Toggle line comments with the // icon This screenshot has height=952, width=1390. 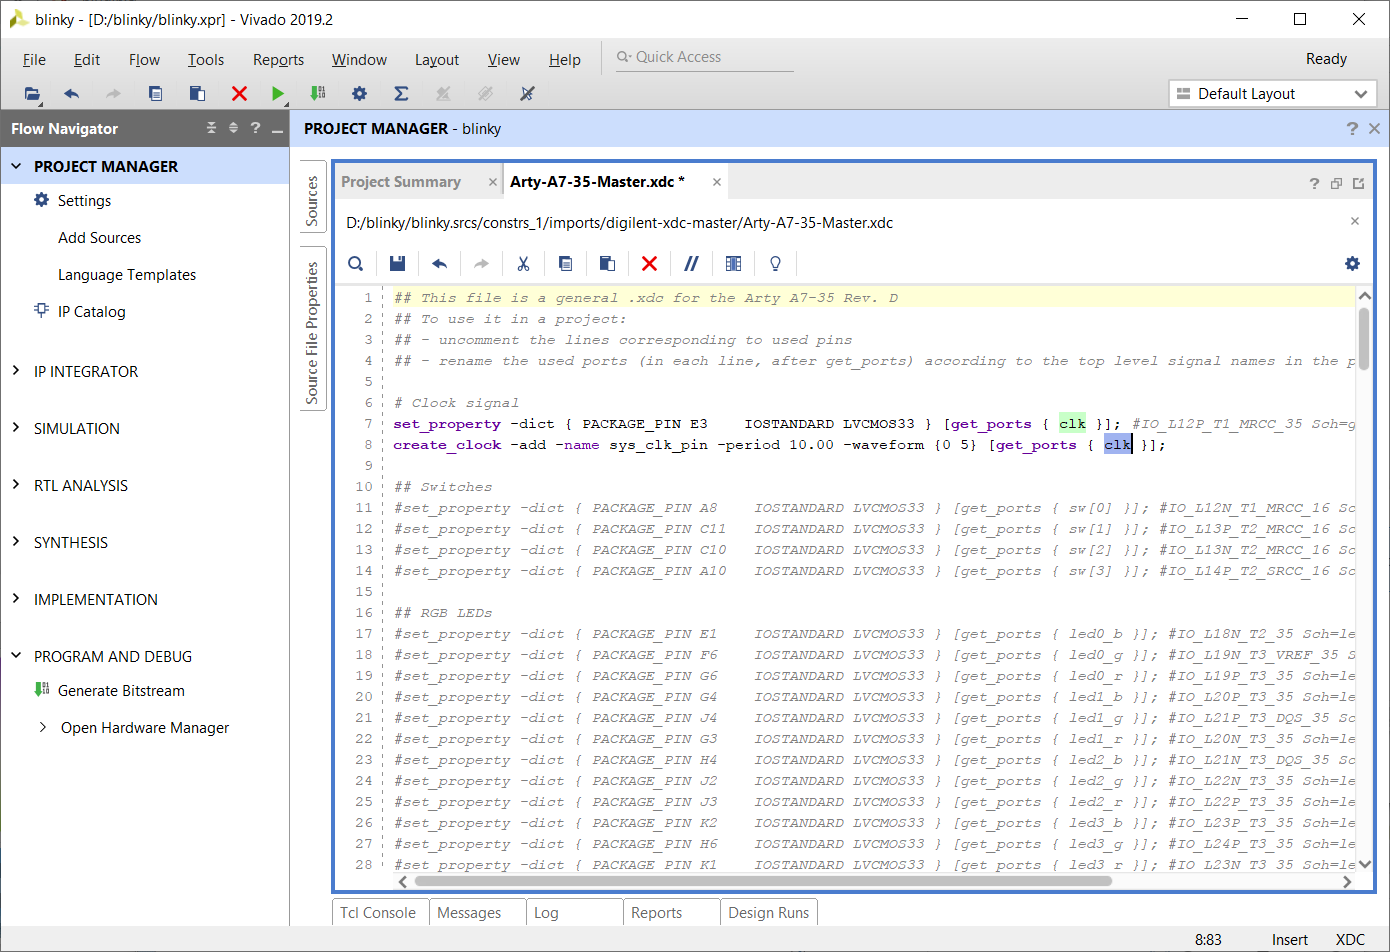click(x=691, y=263)
